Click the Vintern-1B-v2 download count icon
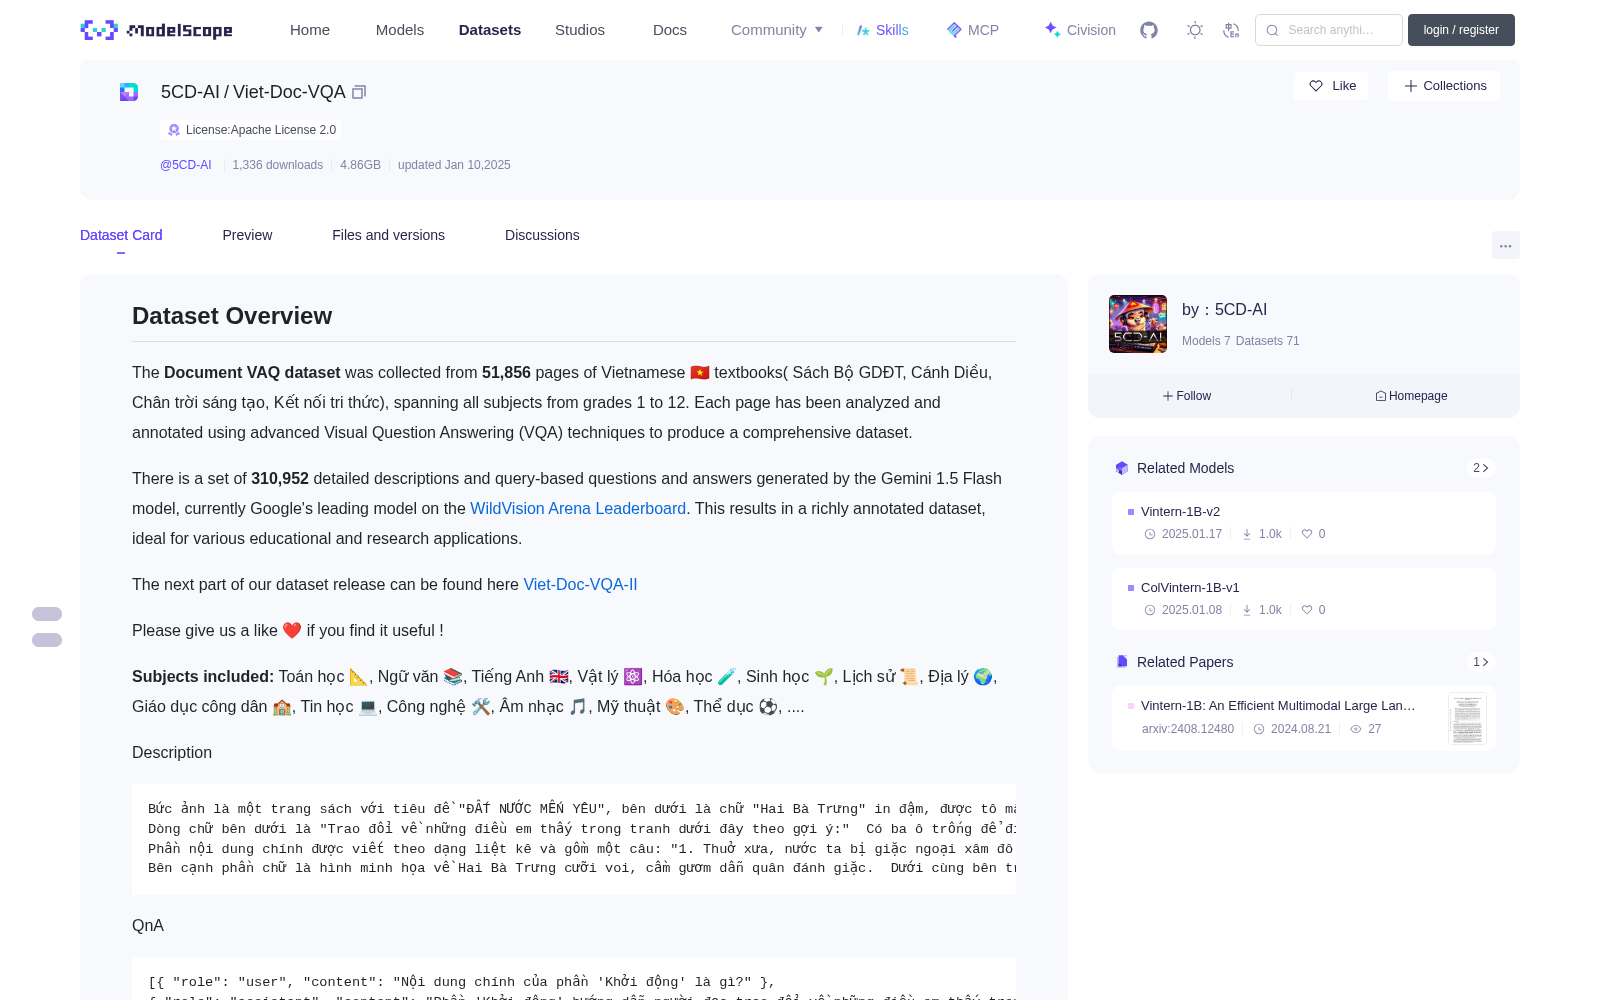Screen dimensions: 1600x1000 coord(1247,534)
